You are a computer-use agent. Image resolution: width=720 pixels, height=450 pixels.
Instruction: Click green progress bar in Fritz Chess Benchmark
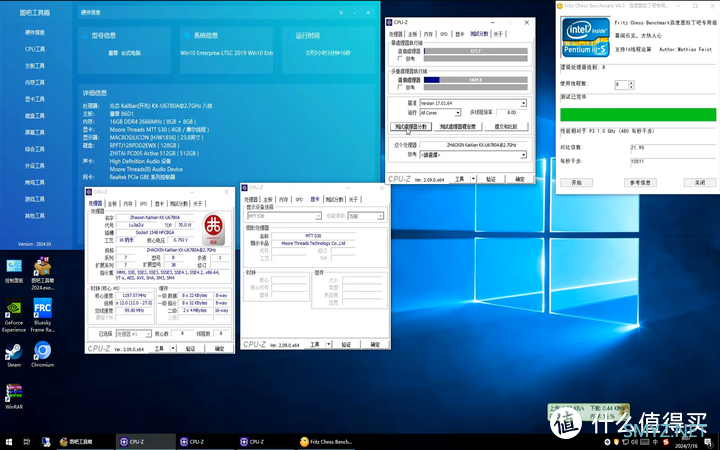[x=638, y=114]
